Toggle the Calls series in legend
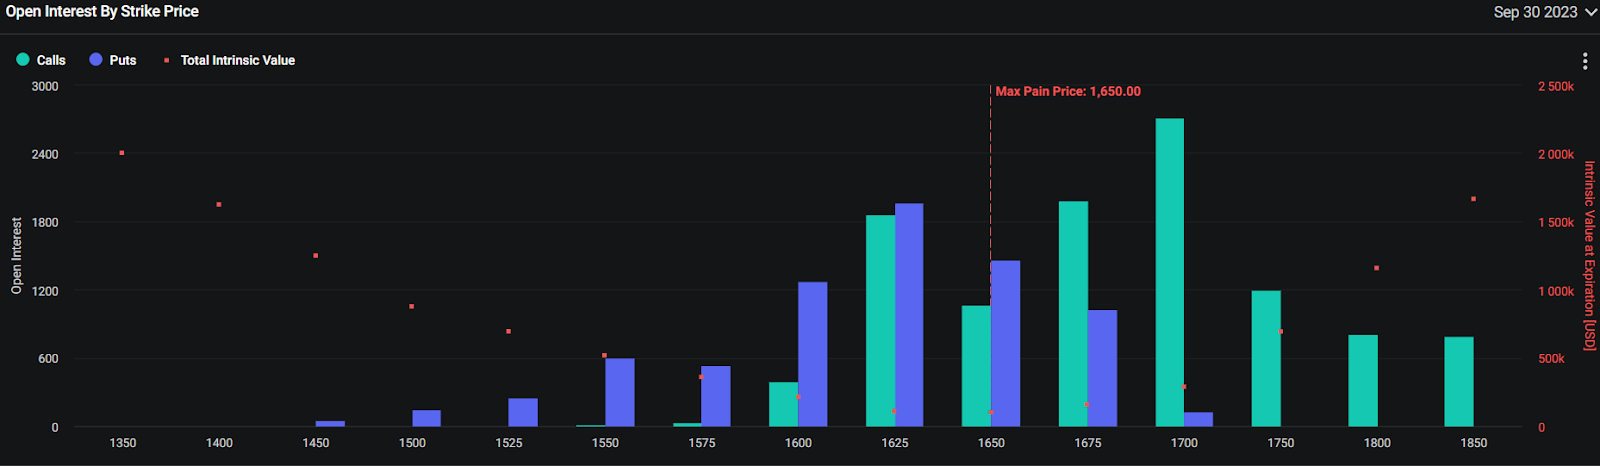This screenshot has width=1600, height=466. (x=41, y=60)
